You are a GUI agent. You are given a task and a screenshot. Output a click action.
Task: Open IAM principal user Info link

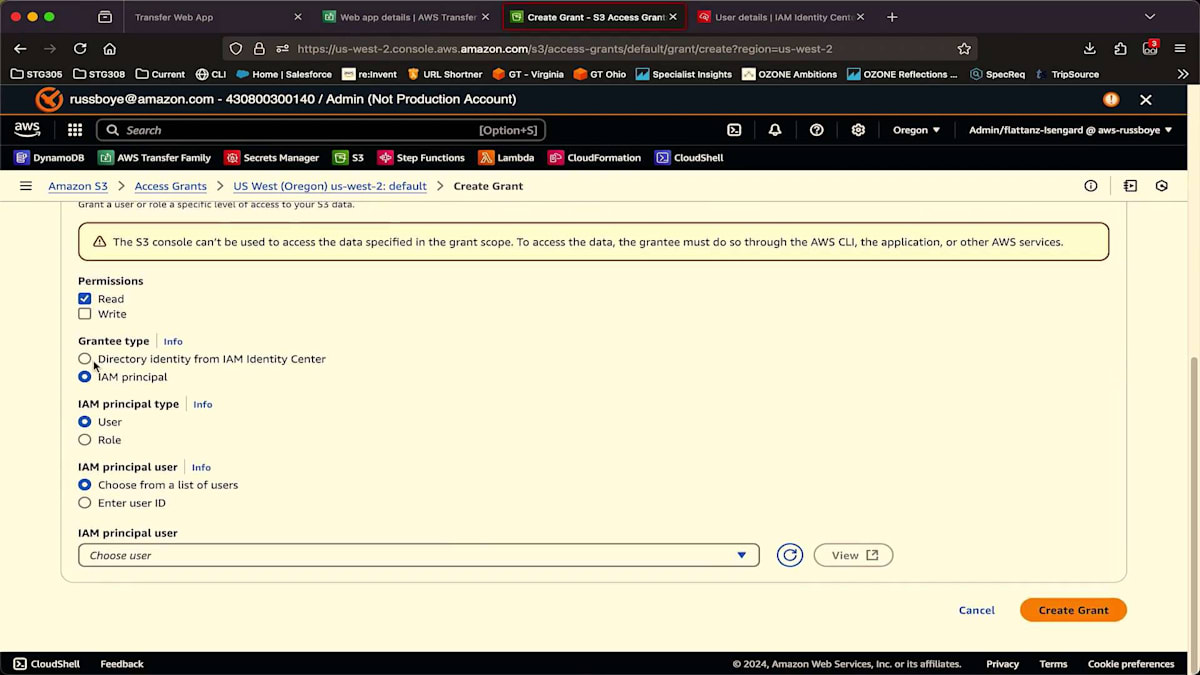coord(201,467)
